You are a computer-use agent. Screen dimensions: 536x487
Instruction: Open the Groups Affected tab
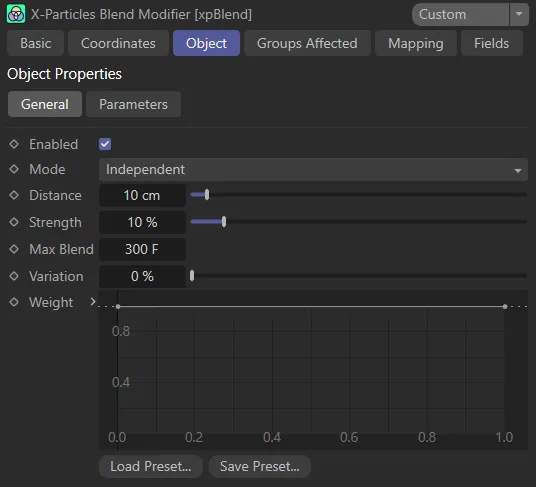pos(307,43)
